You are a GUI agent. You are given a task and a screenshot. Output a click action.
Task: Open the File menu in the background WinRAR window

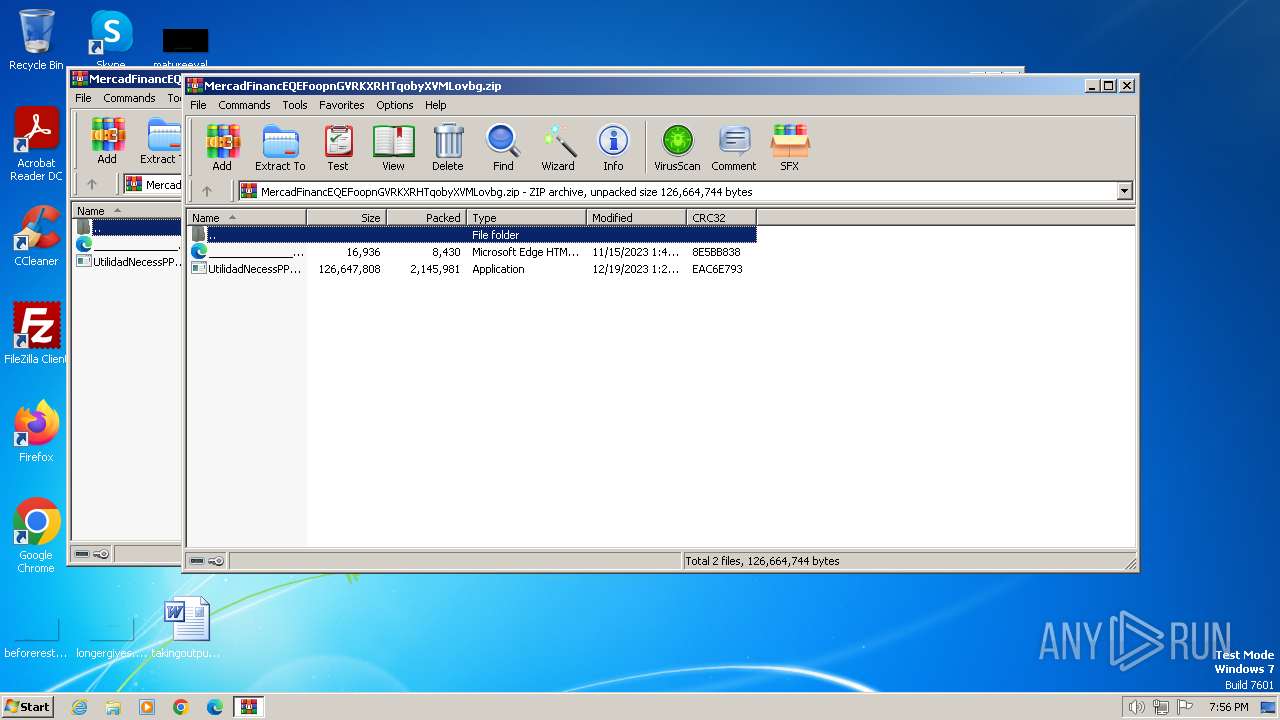(83, 98)
